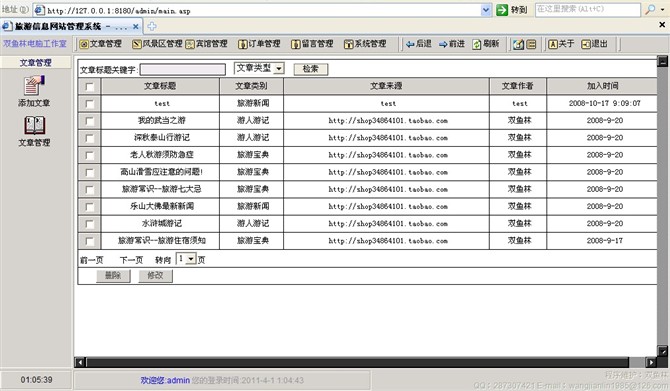Go to 下一页 next page link
Image resolution: width=670 pixels, height=391 pixels.
tap(131, 260)
